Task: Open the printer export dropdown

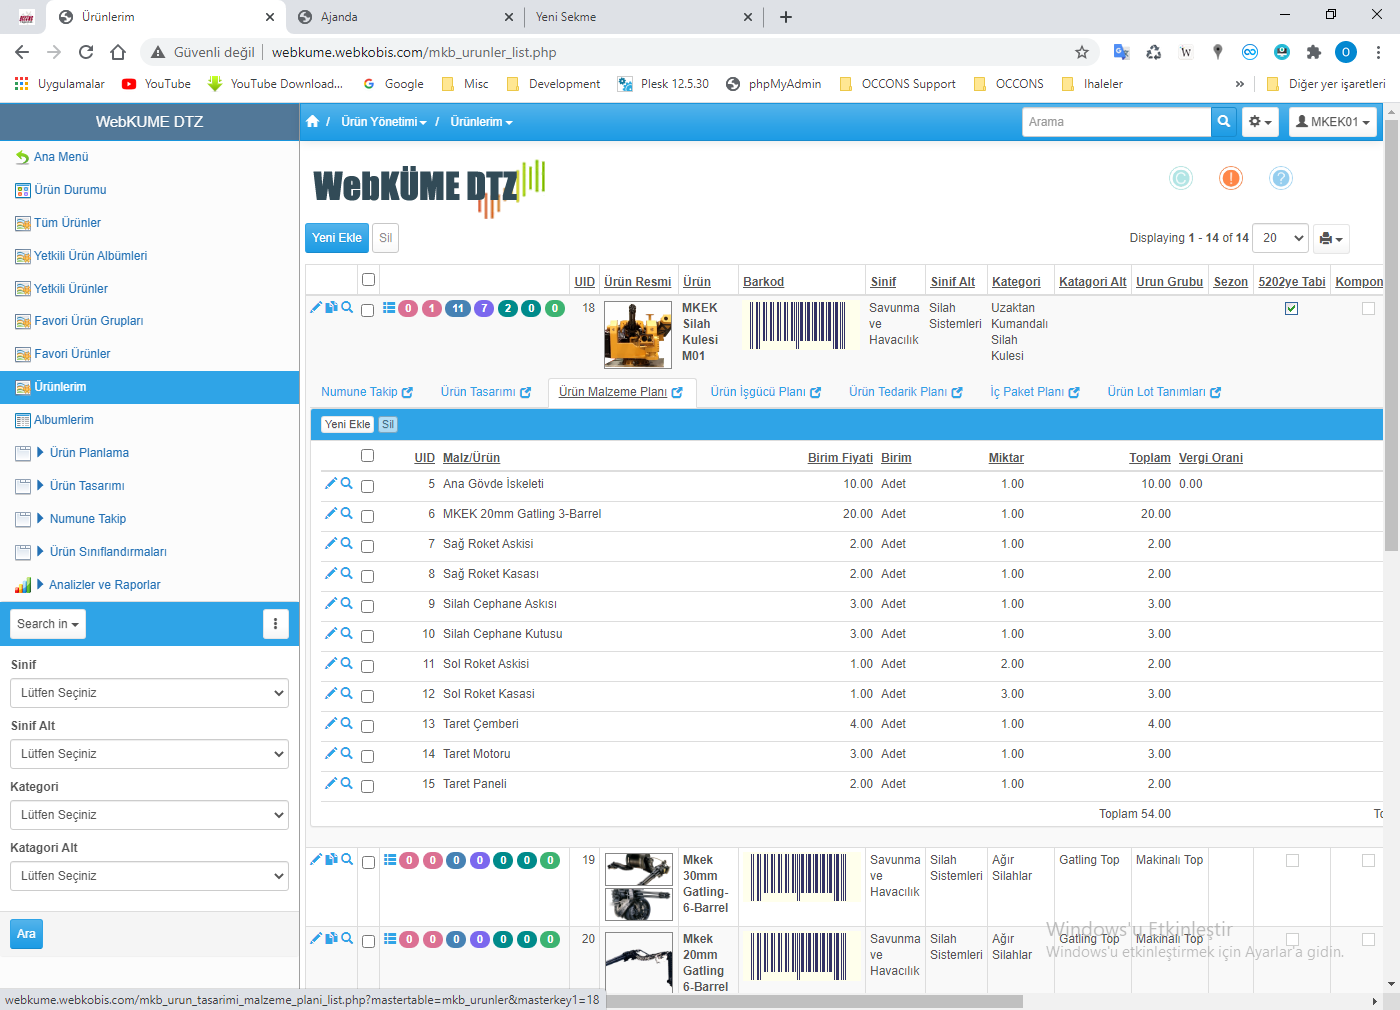Action: click(x=1331, y=238)
